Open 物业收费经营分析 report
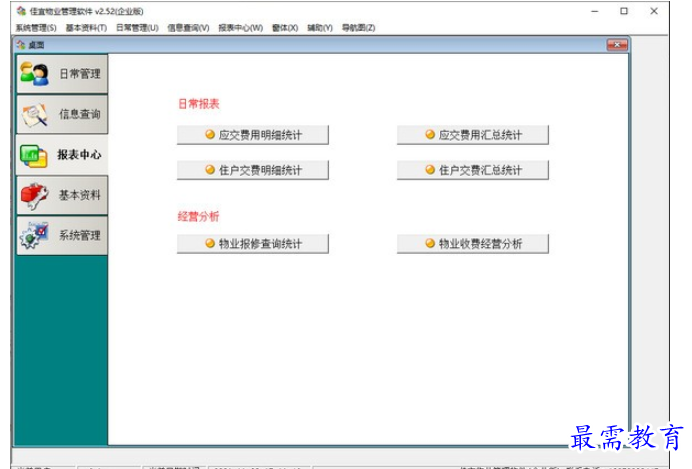692x469 pixels. [473, 244]
